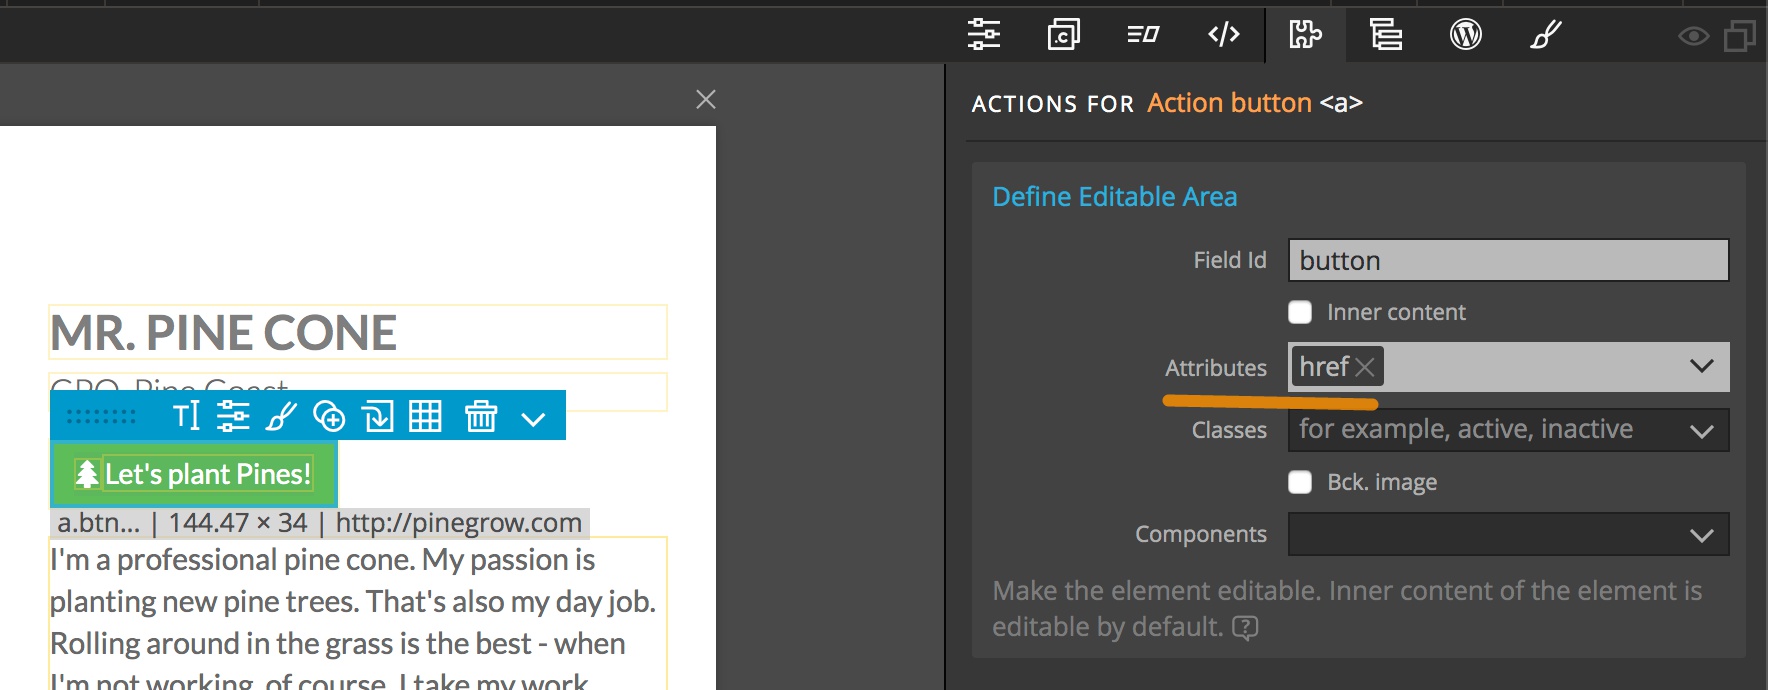Click the a.btn... element label
Image resolution: width=1768 pixels, height=690 pixels.
tap(98, 522)
